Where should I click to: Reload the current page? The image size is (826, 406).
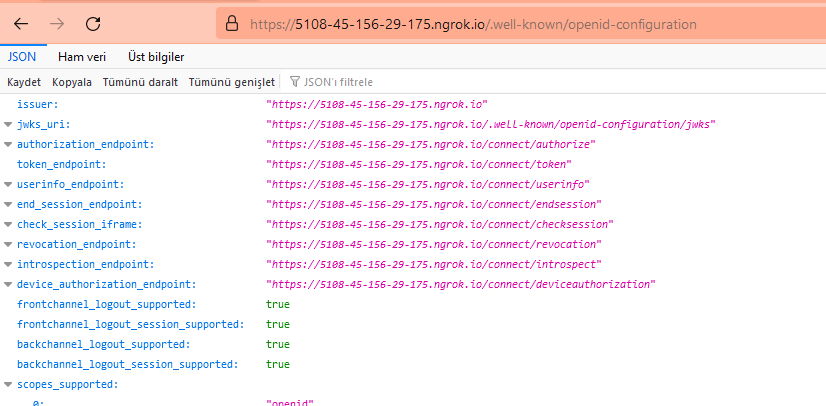[93, 23]
